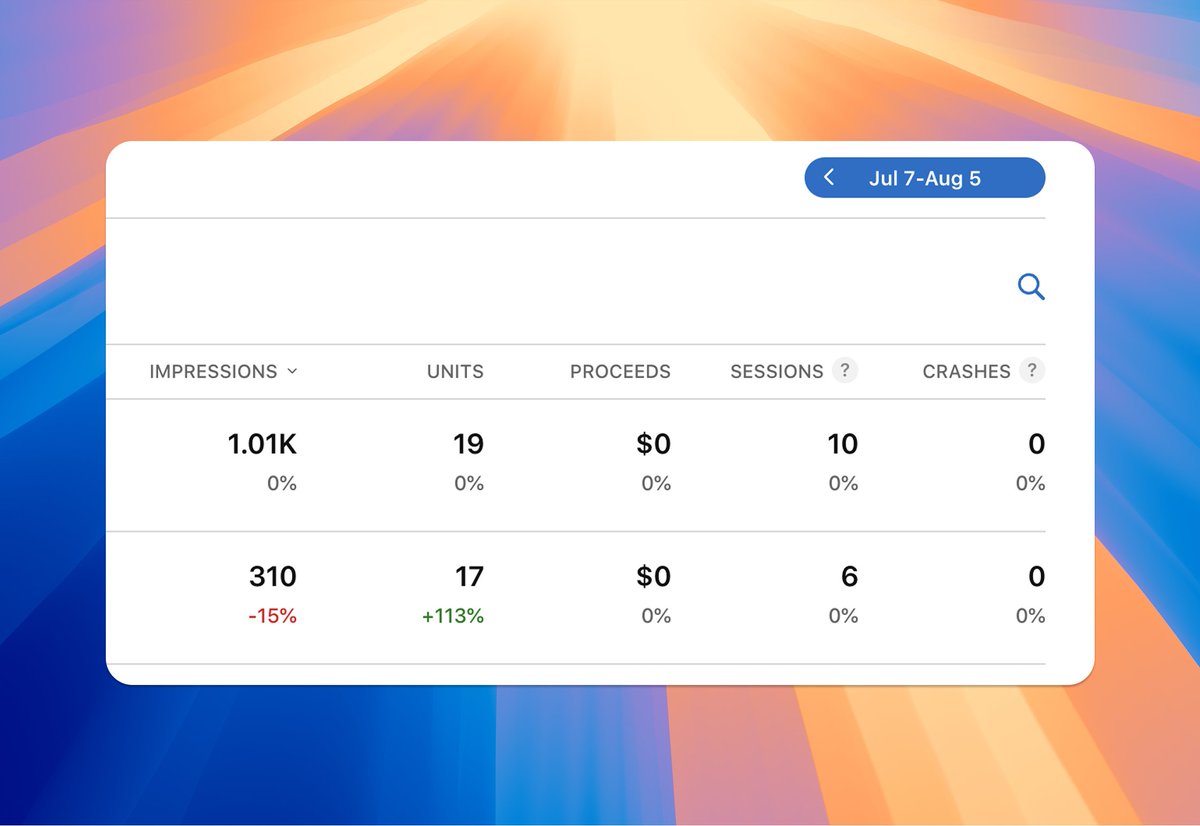Image resolution: width=1200 pixels, height=826 pixels.
Task: Click the search magnifier icon
Action: pos(1031,288)
